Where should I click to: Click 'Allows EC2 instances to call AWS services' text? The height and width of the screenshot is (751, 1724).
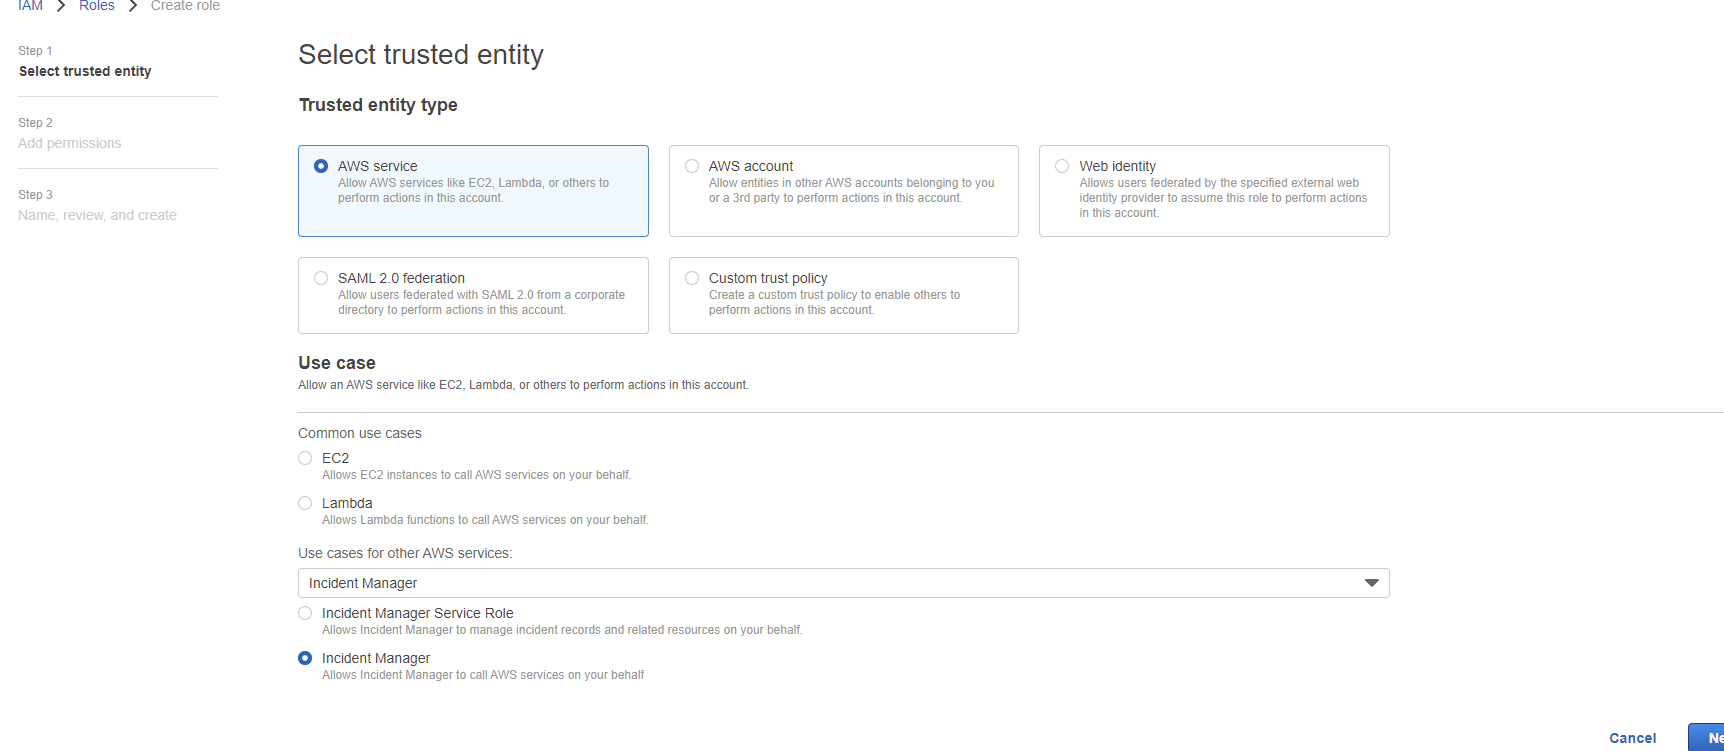(x=476, y=475)
